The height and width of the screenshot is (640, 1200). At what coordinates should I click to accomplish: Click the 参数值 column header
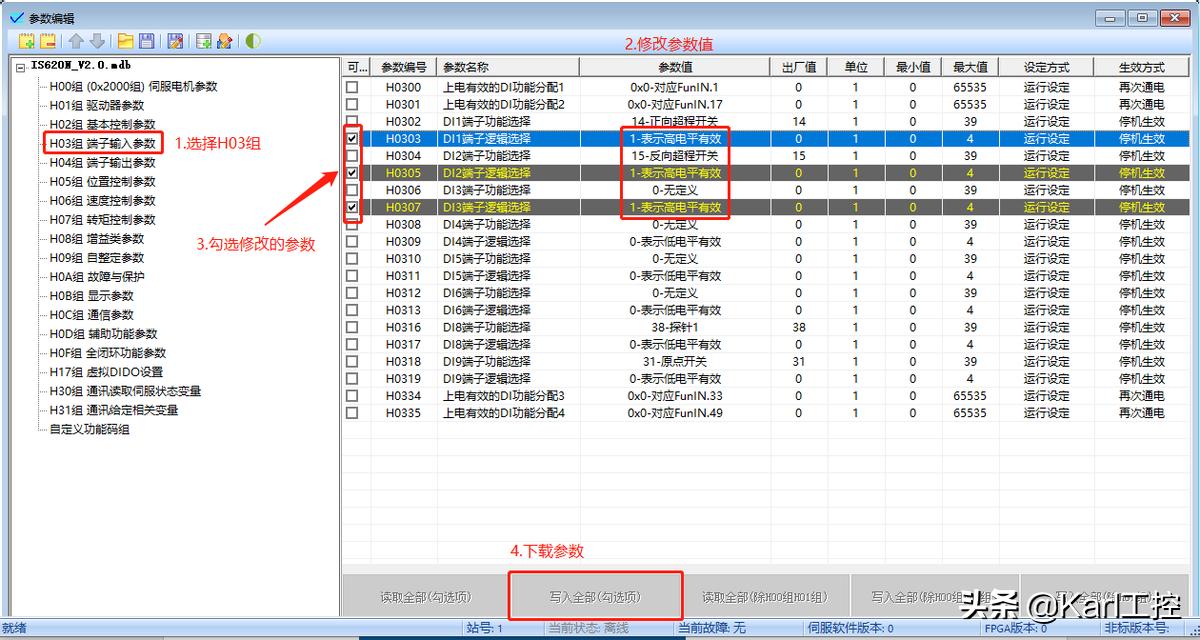click(x=675, y=67)
